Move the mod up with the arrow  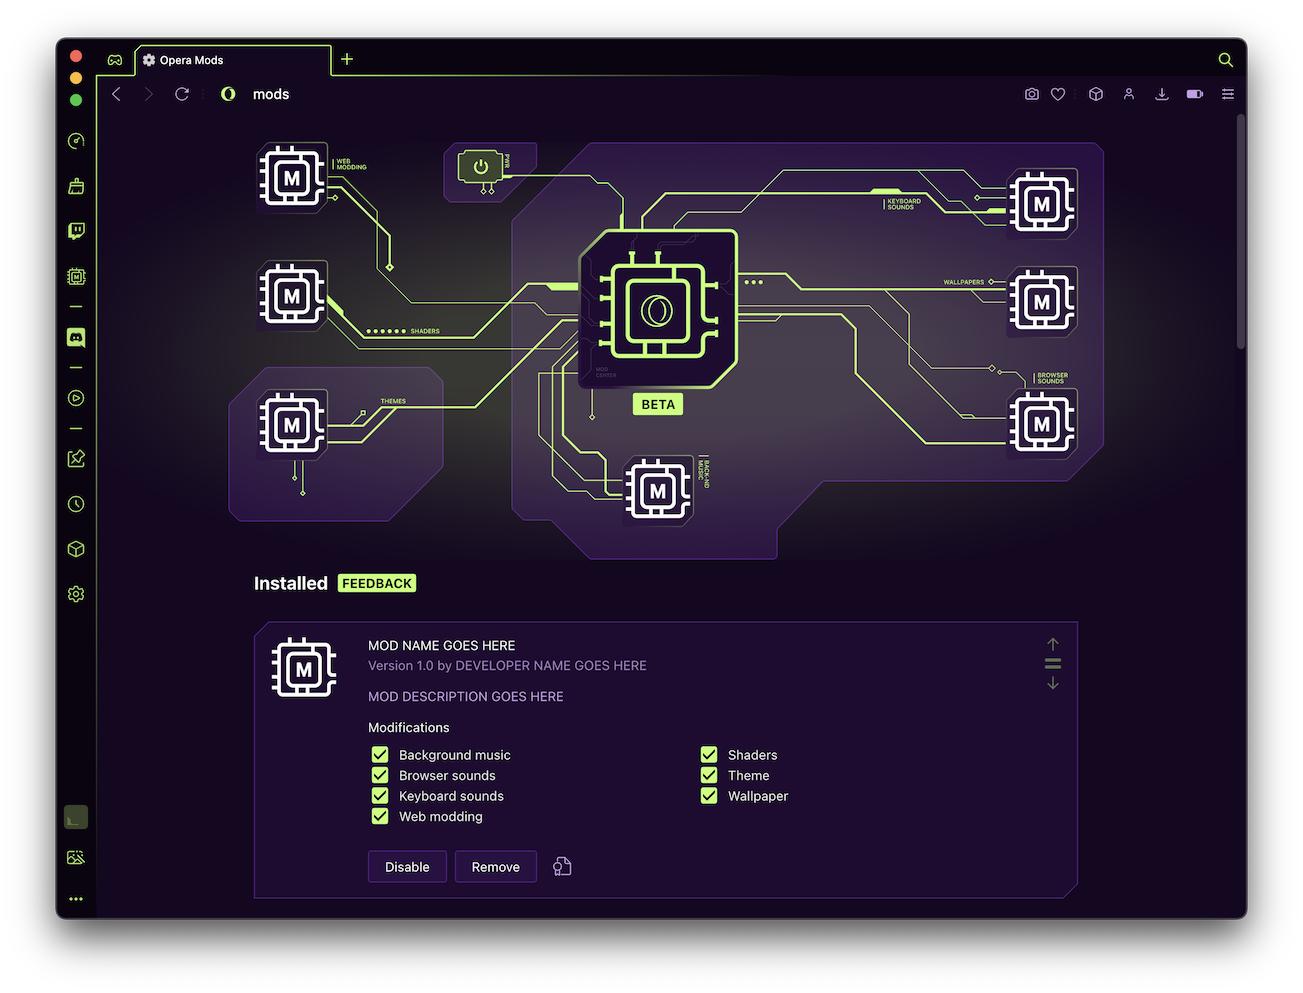pos(1053,644)
